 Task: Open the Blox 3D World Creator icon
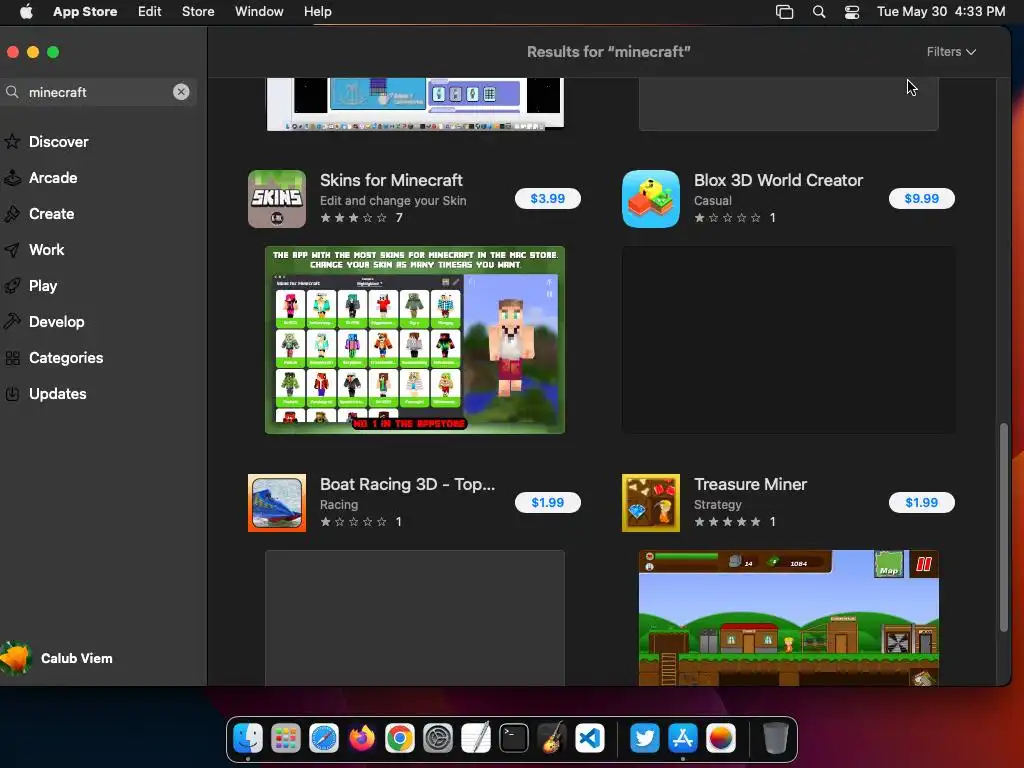[x=651, y=199]
